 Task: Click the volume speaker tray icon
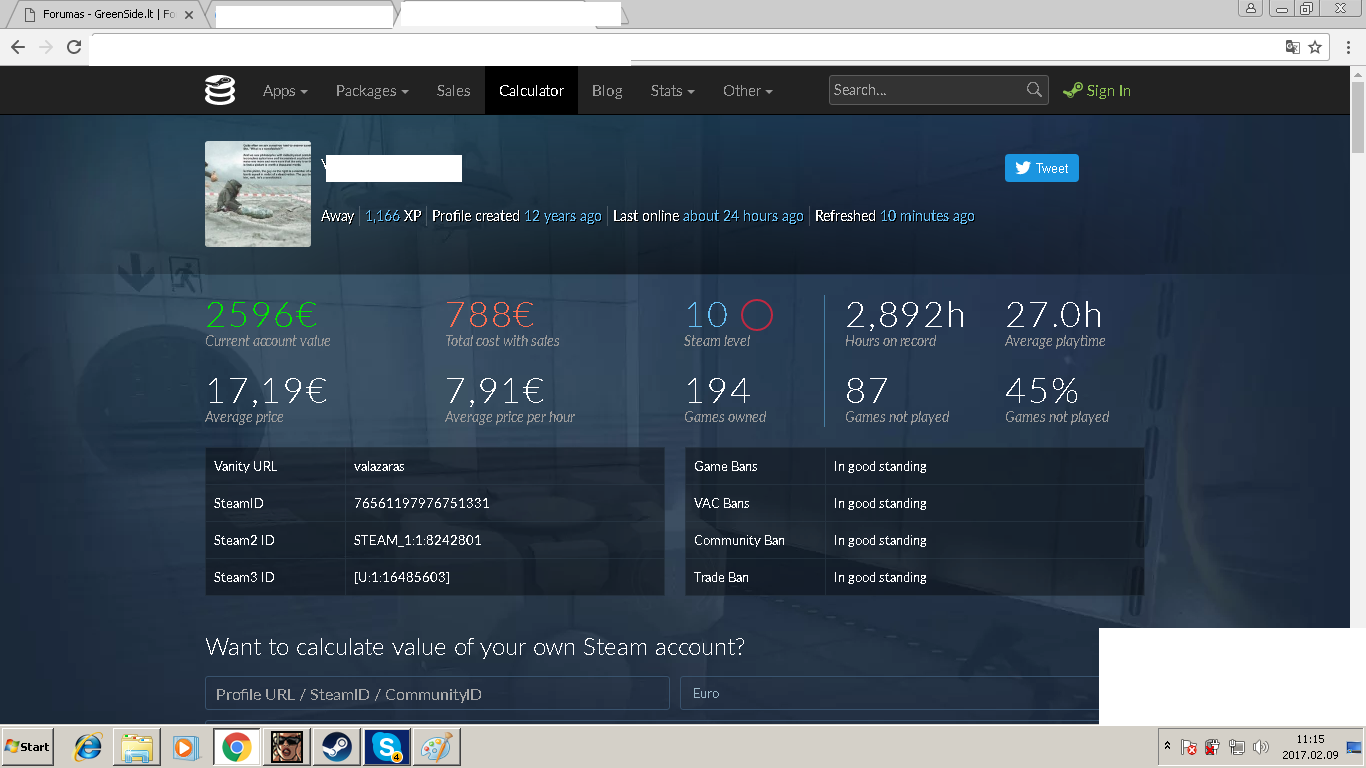pos(1260,747)
